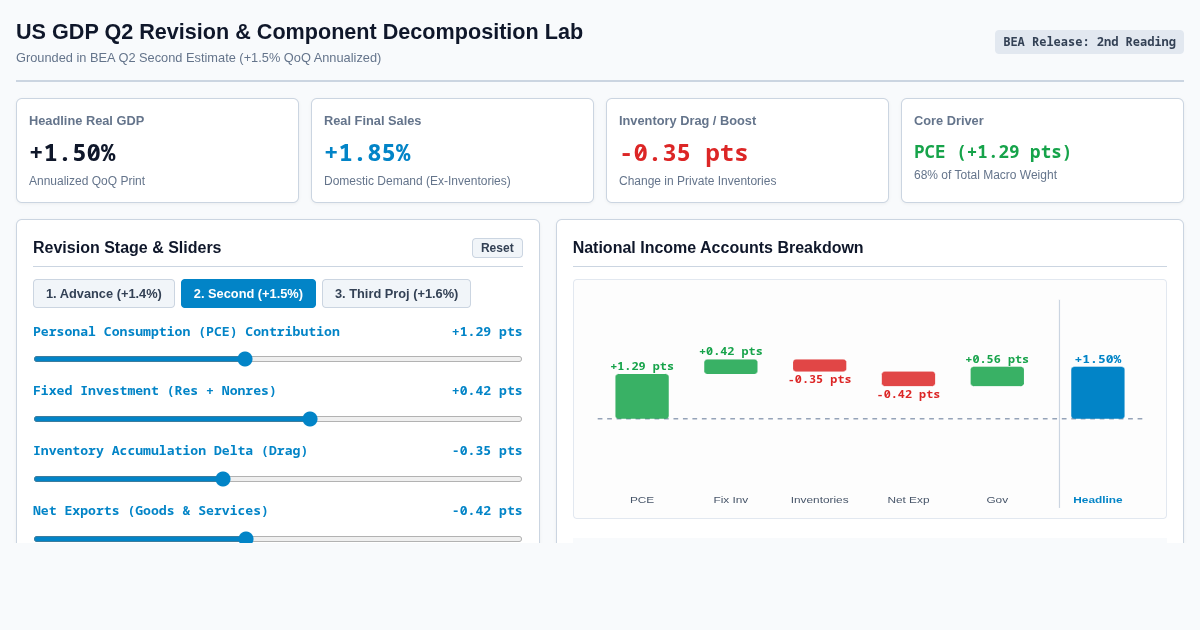The width and height of the screenshot is (1200, 630).
Task: Click the Personal Consumption (PCE) Contribution slider handle
Action: (x=245, y=359)
